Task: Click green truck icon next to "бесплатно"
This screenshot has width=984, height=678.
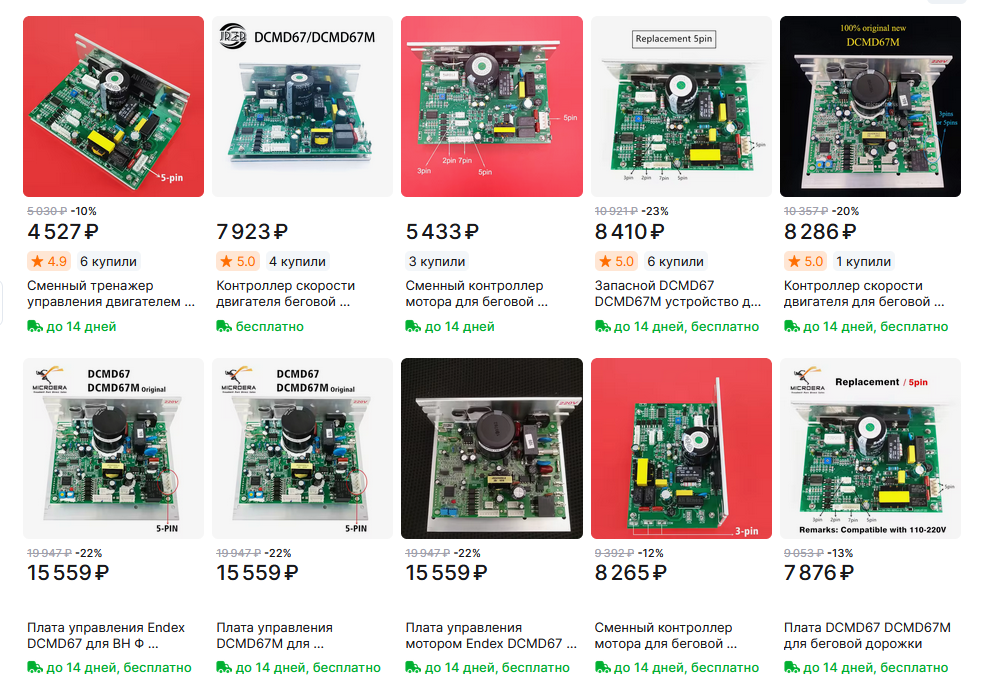Action: [224, 326]
